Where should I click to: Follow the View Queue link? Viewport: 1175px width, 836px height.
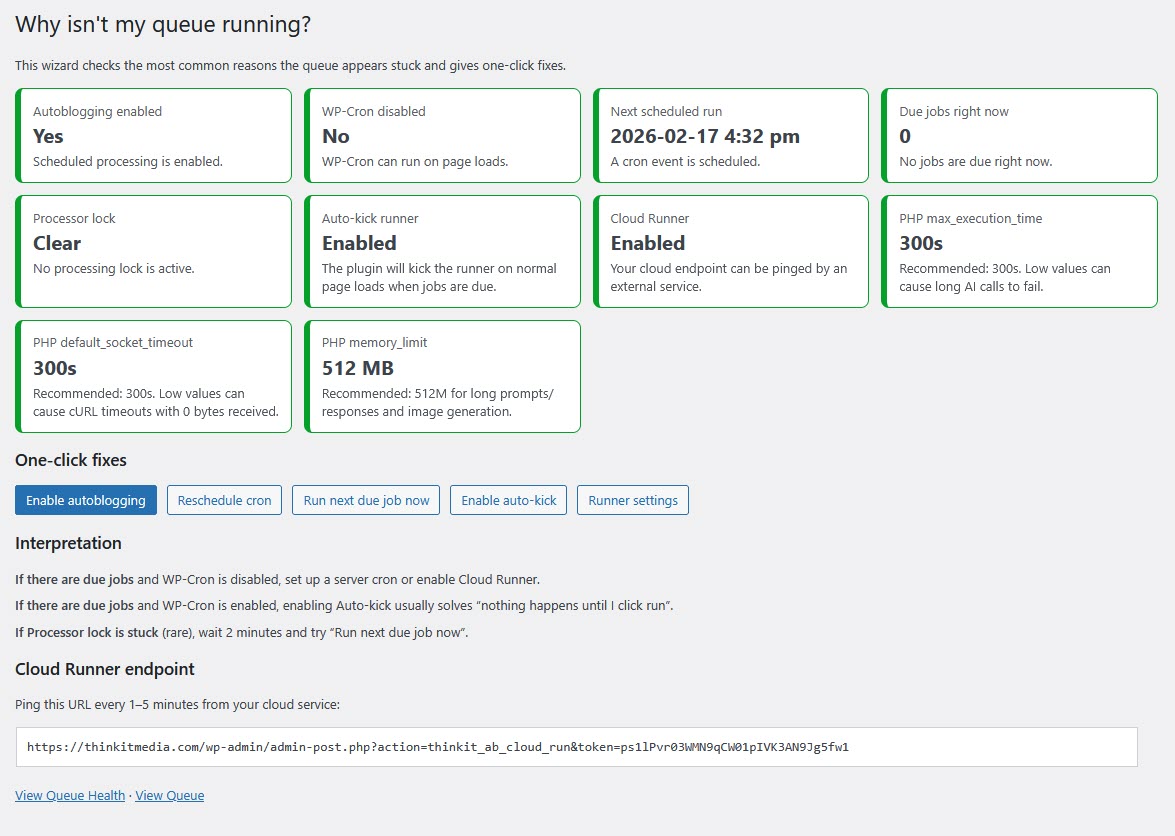click(x=169, y=795)
